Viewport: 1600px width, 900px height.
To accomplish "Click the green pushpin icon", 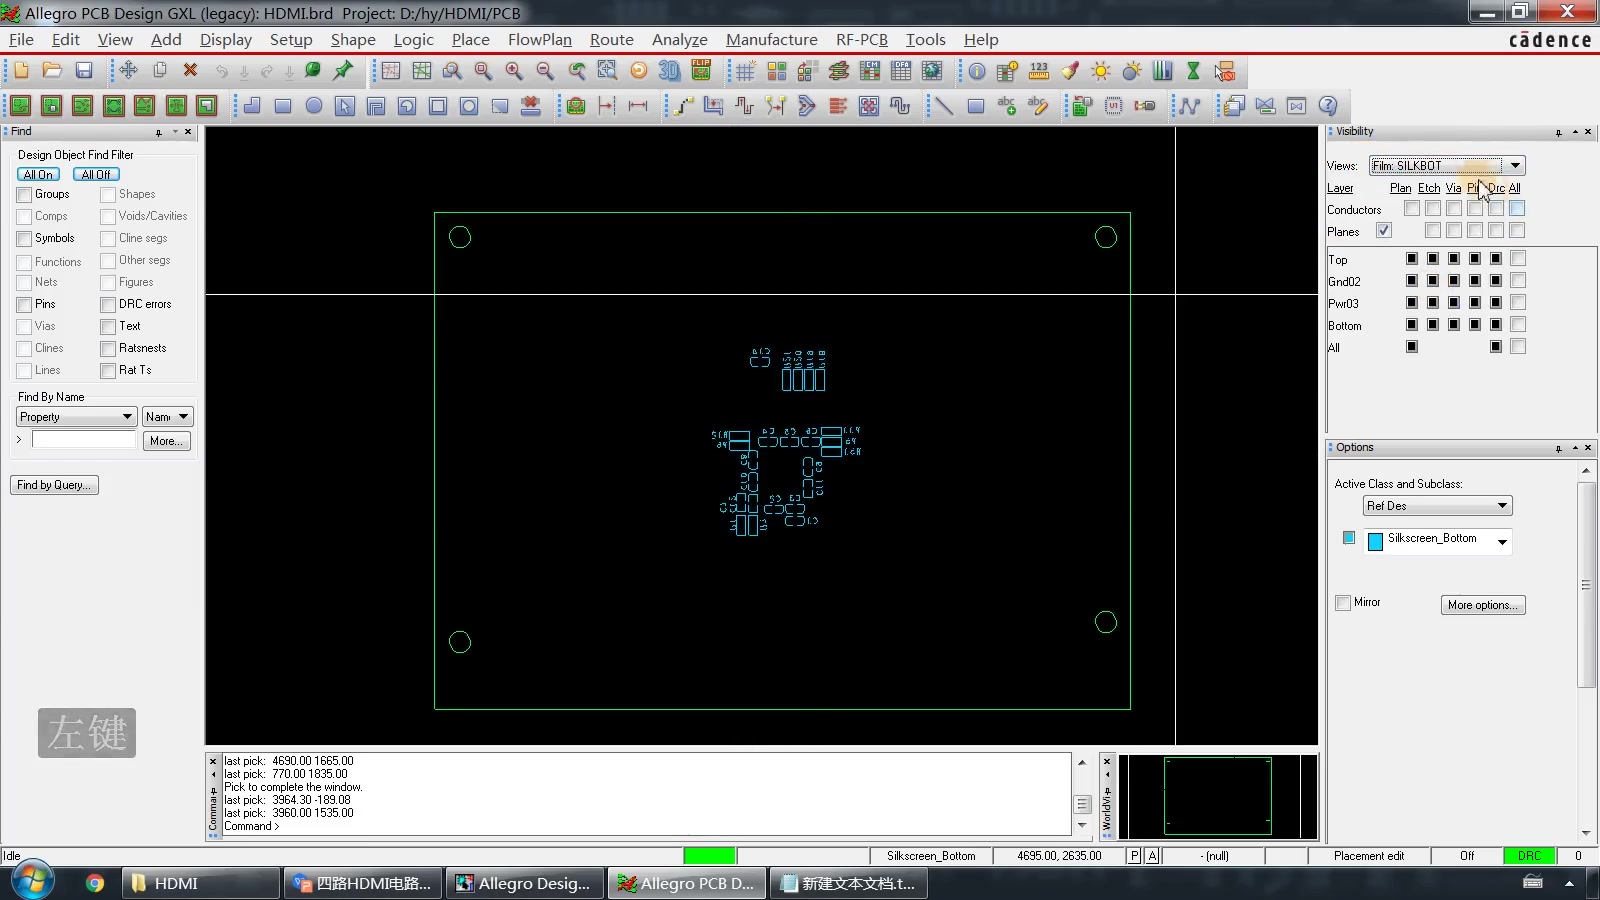I will coord(343,71).
